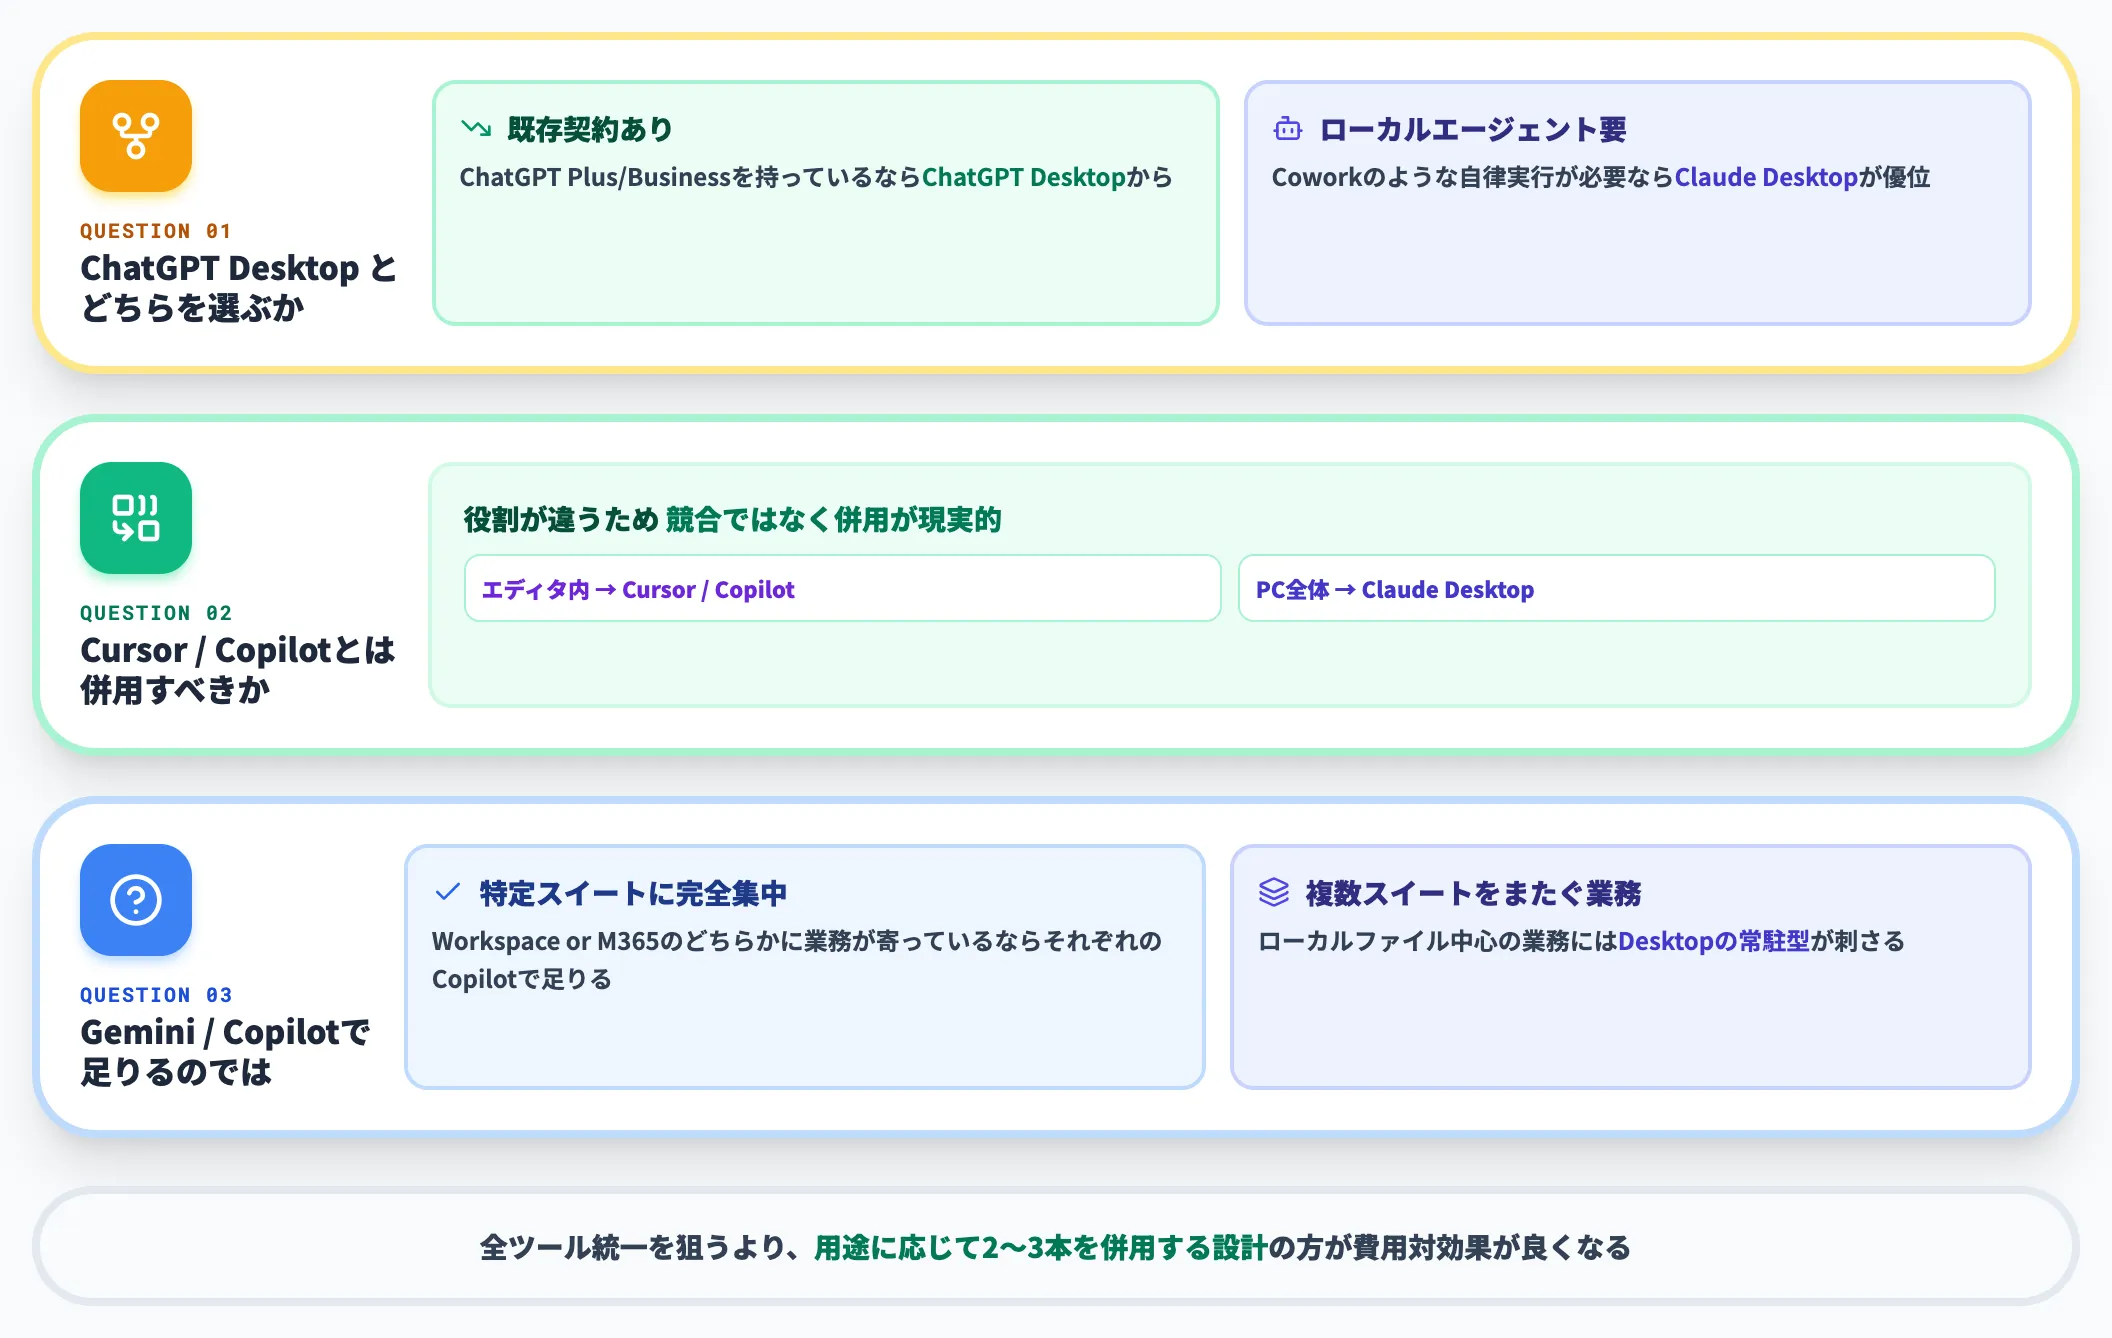The image size is (2112, 1338).
Task: Click the blue question mark icon
Action: (136, 900)
